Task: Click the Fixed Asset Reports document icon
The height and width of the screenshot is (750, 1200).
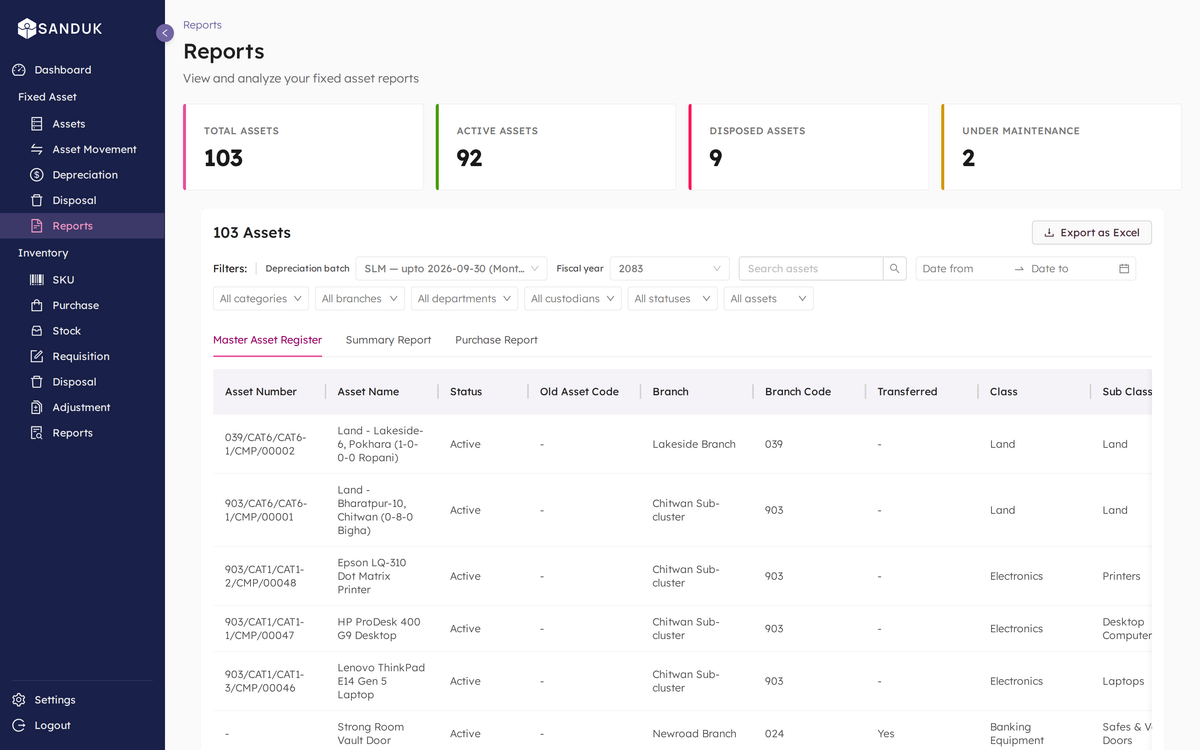Action: click(37, 226)
